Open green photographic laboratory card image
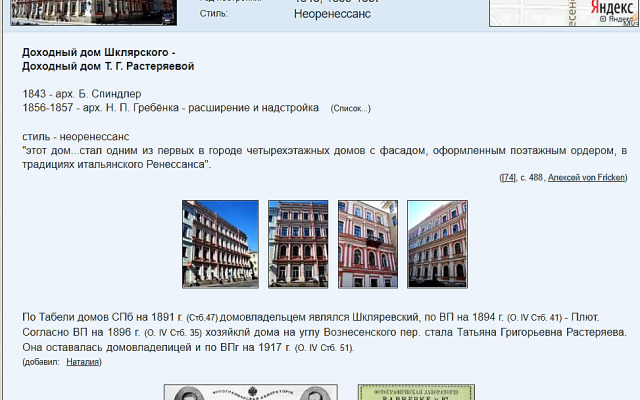 [x=416, y=392]
